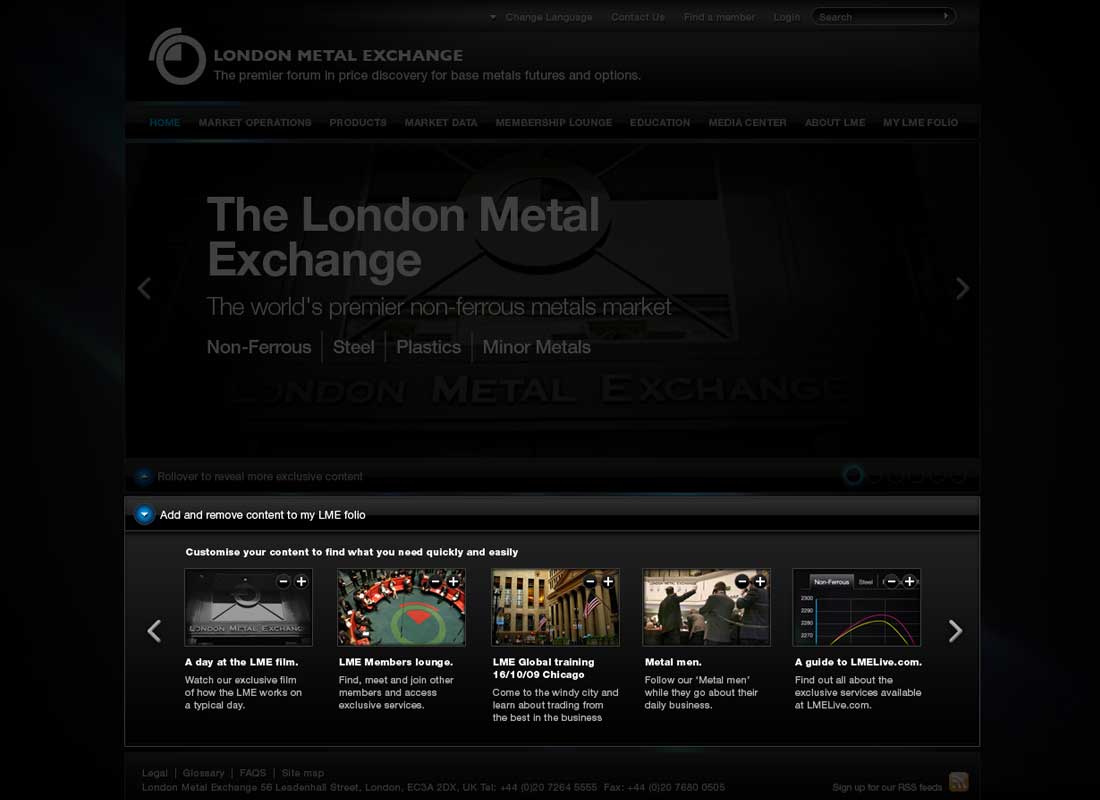Add 'A day at the LME film' with plus icon
This screenshot has width=1100, height=800.
(301, 581)
